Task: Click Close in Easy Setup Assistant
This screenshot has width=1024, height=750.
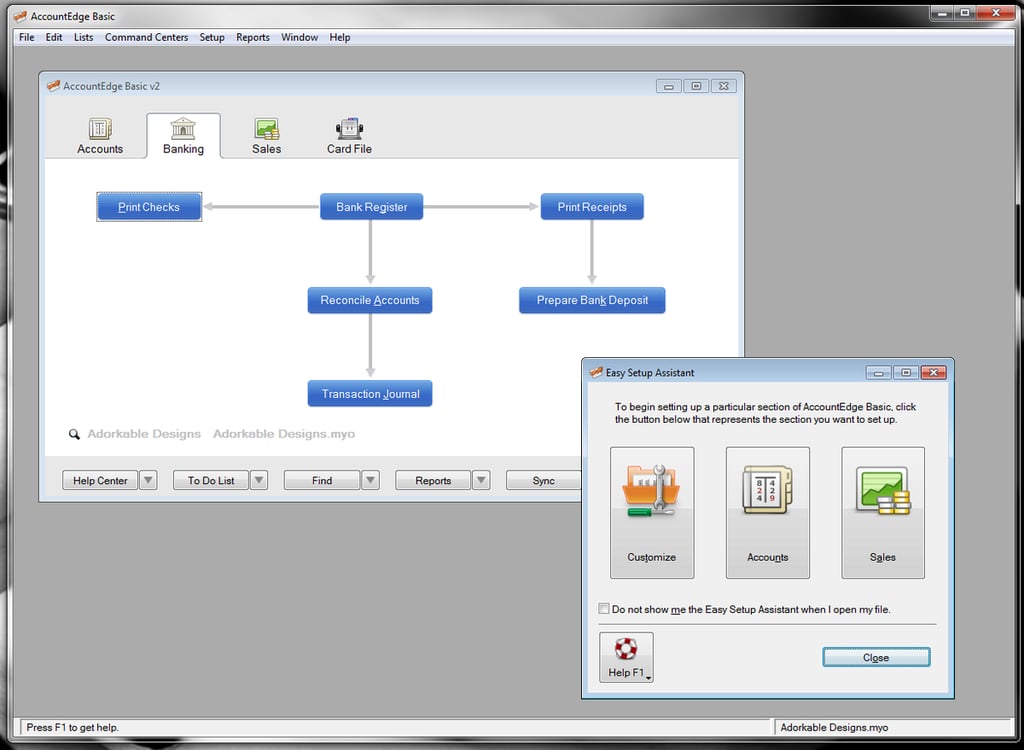Action: coord(876,657)
